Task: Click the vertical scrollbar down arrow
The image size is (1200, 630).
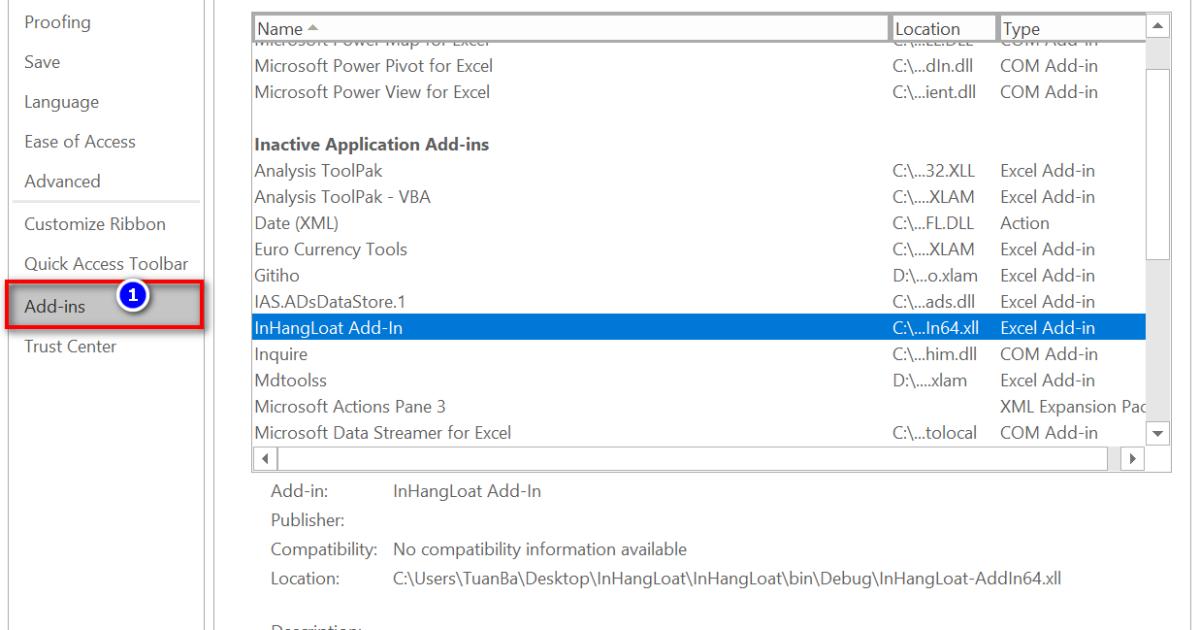Action: [x=1155, y=431]
